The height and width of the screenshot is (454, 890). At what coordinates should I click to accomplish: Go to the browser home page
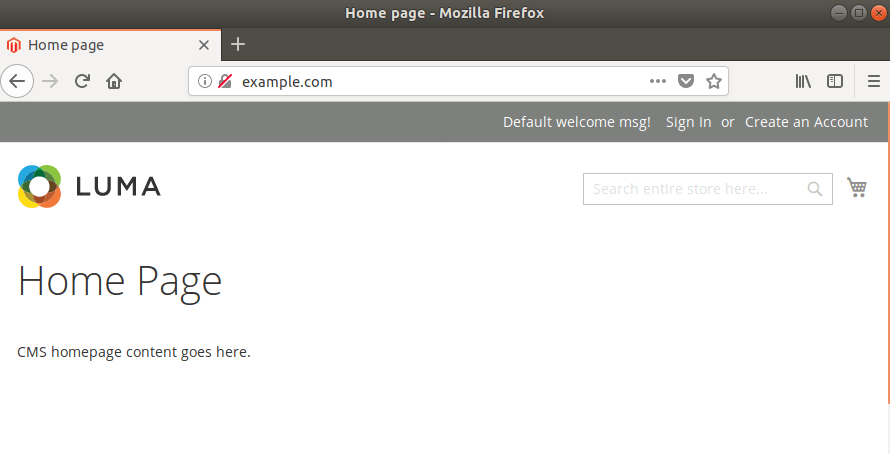114,81
